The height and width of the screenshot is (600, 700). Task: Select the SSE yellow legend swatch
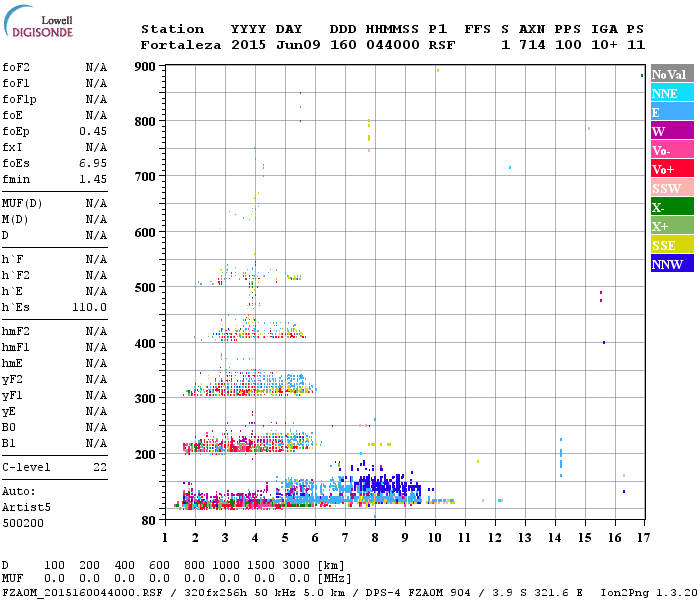pos(672,245)
